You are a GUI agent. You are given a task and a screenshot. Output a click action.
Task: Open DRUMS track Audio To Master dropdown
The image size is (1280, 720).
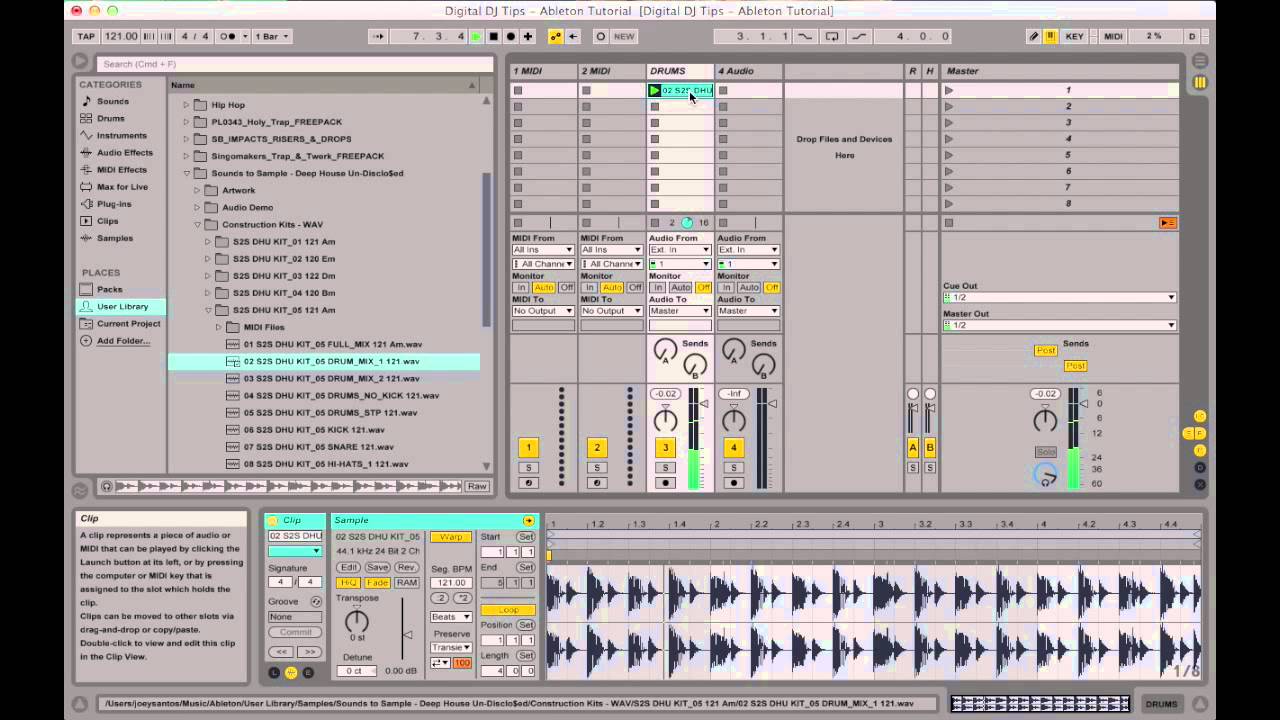(x=680, y=311)
